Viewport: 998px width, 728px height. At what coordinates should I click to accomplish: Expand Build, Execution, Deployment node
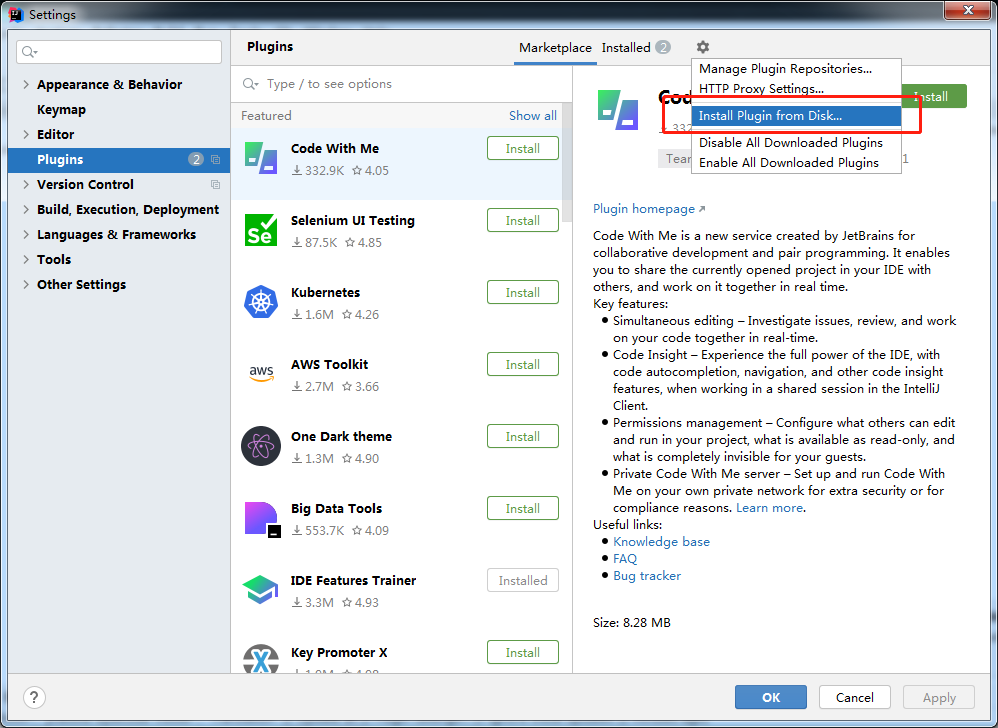(x=26, y=209)
